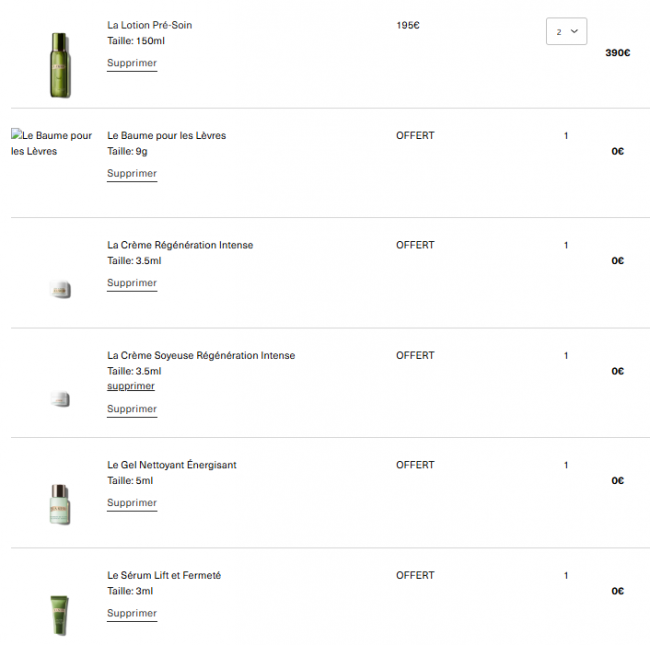Screen dimensions: 650x645
Task: Open La Crème Soyeuse Régénération Intense title
Action: (201, 355)
